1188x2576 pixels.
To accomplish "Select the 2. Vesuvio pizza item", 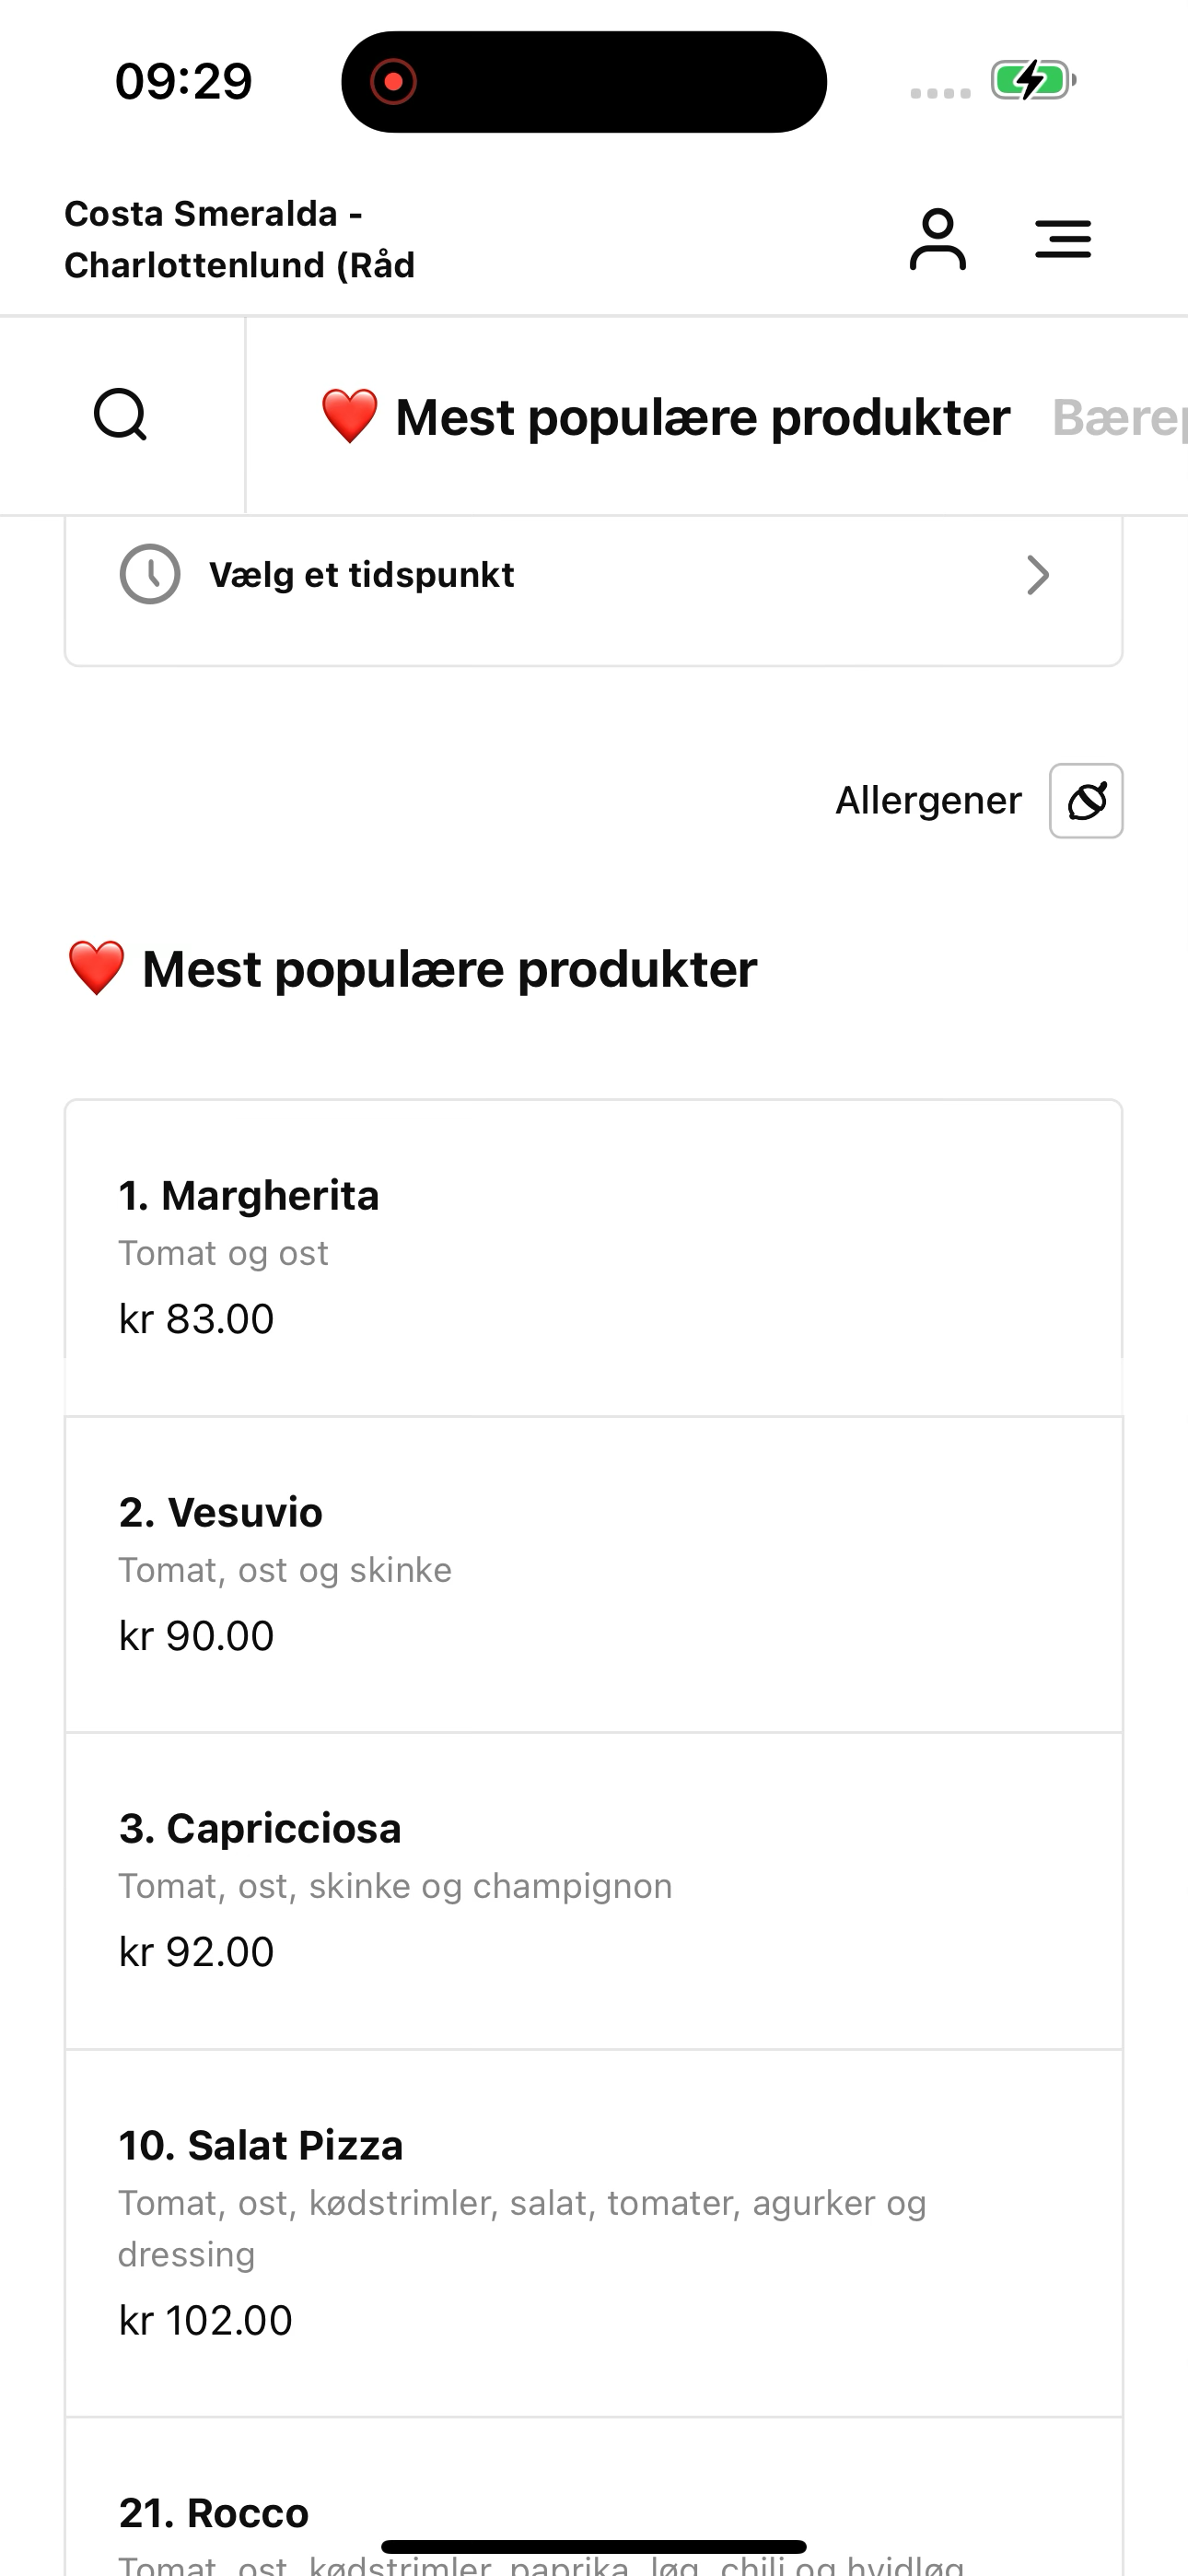I will tap(594, 1574).
